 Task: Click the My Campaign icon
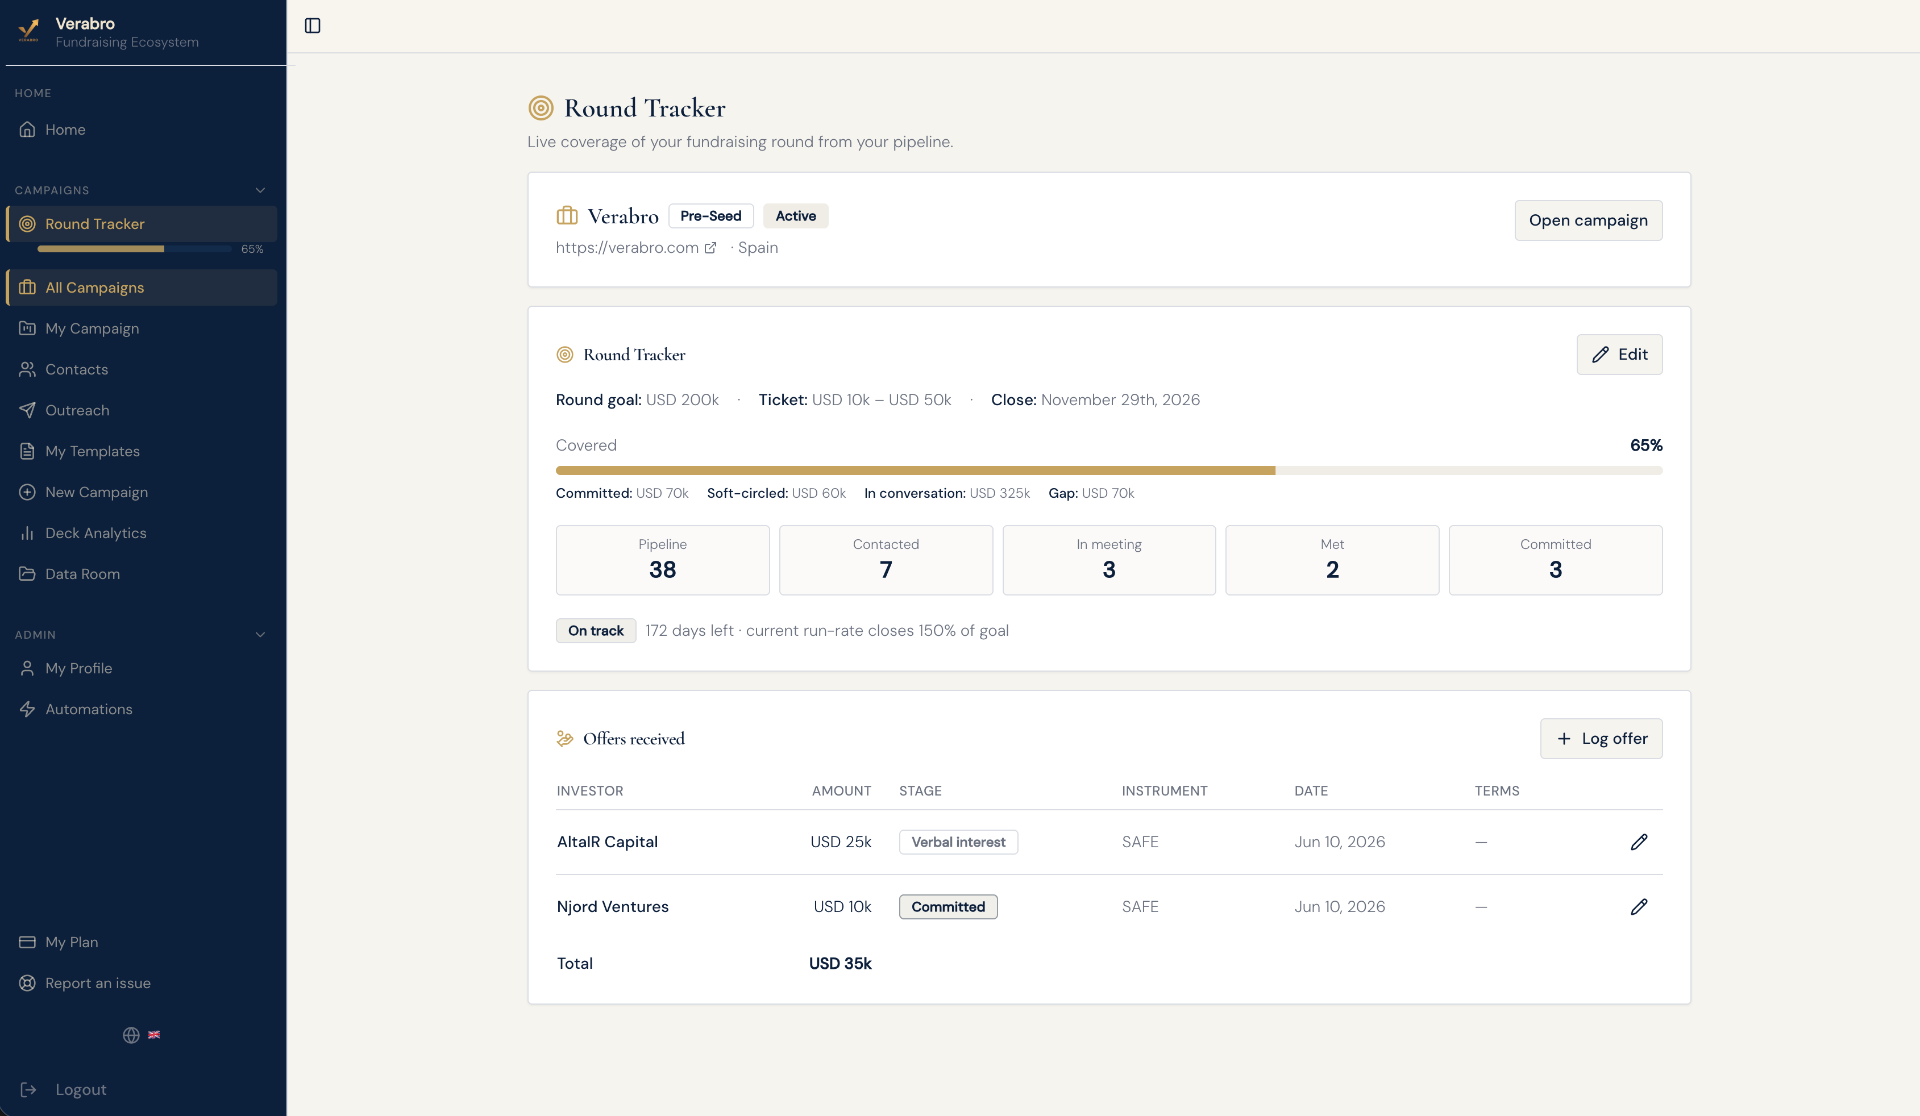(x=28, y=329)
